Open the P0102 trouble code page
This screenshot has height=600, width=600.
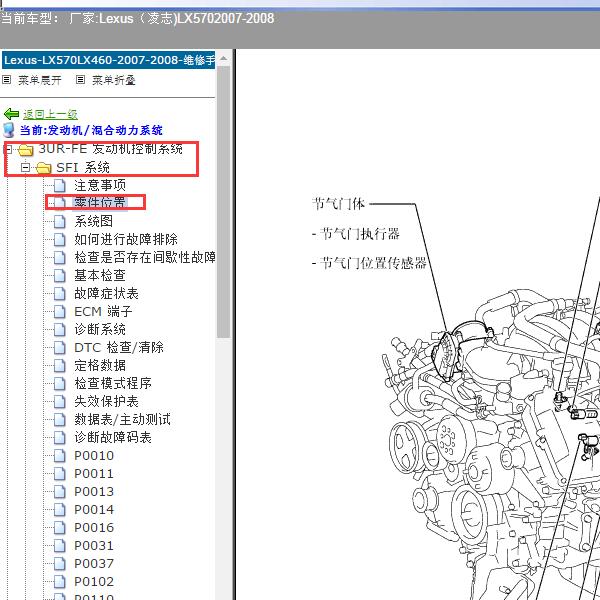[94, 581]
